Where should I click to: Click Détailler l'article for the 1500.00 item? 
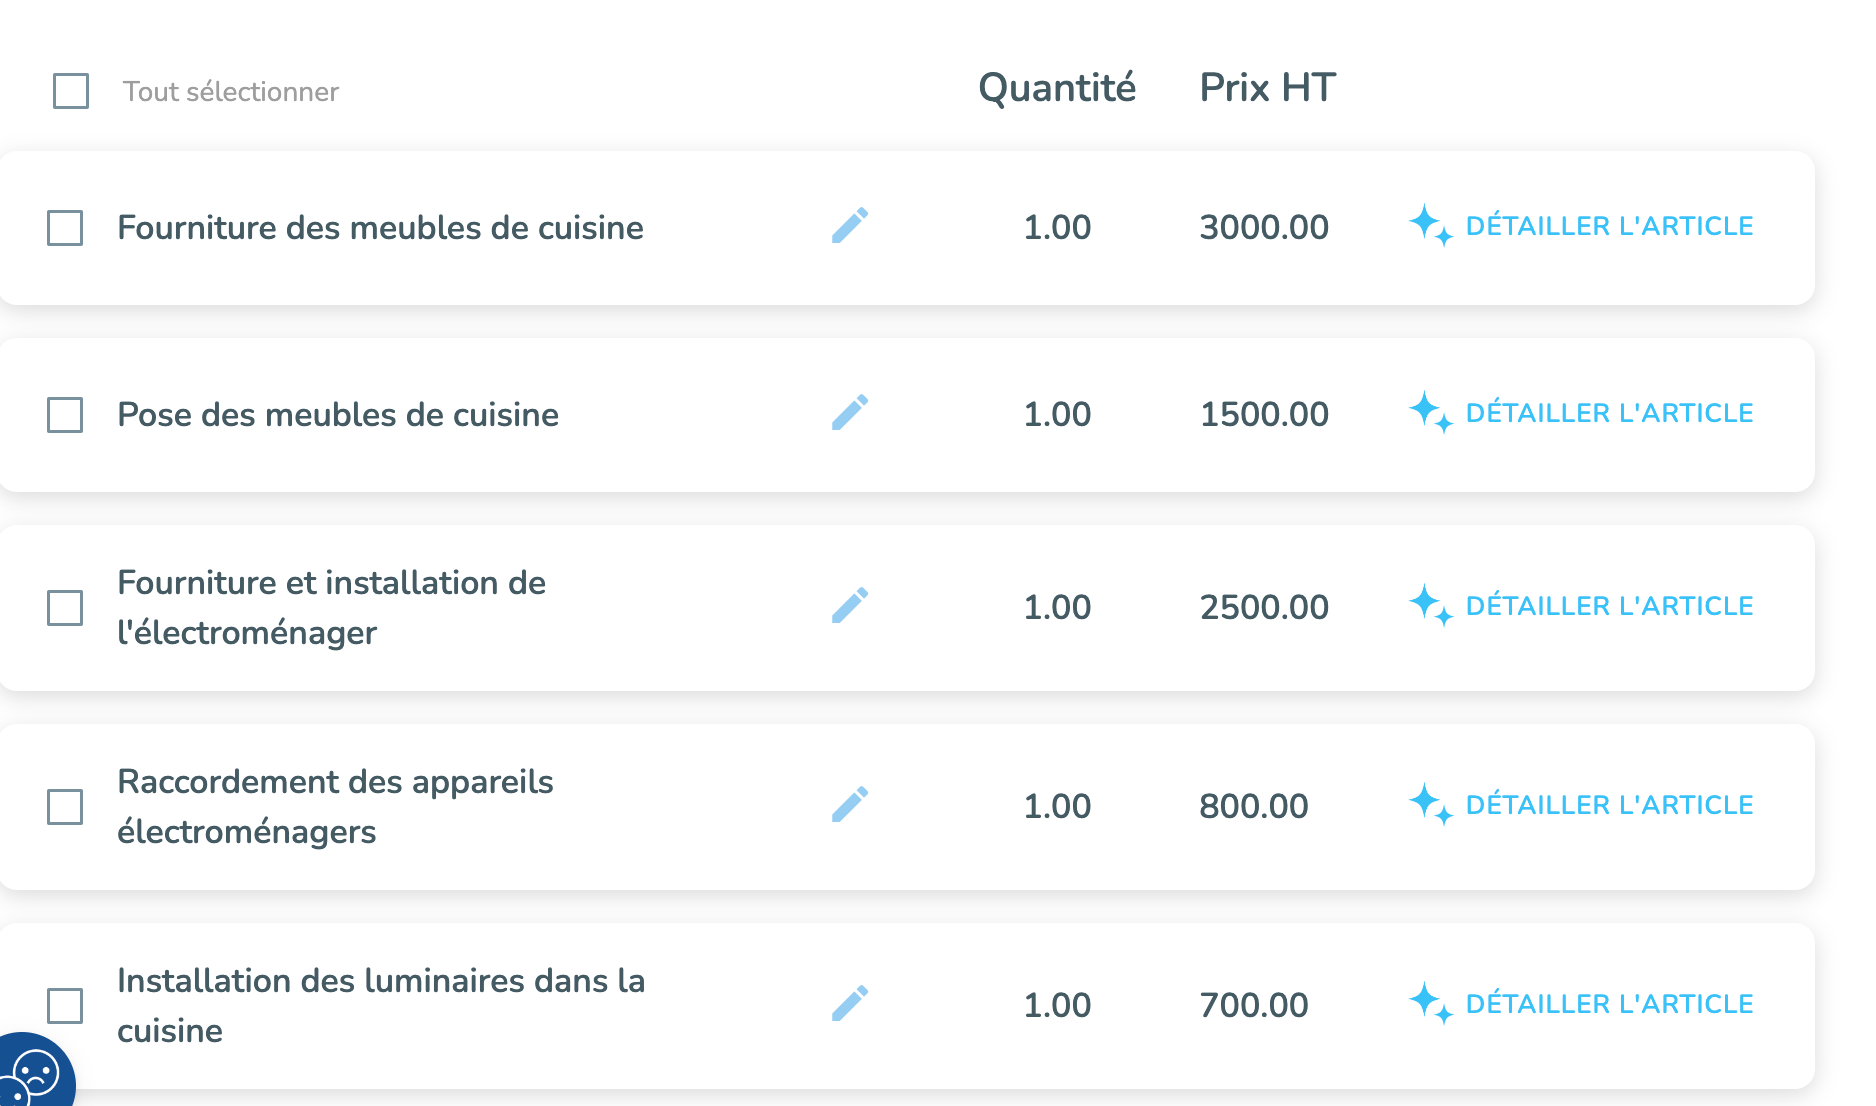point(1608,413)
